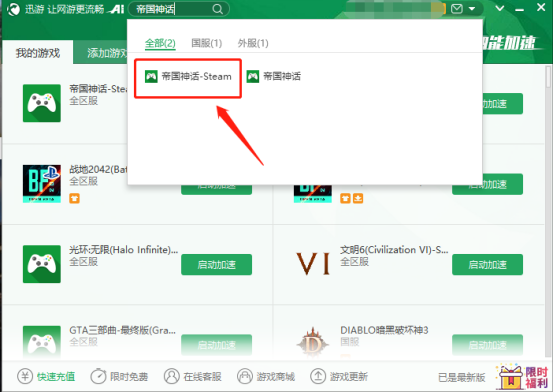
Task: Click the 游戏更新 upload icon
Action: (318, 376)
